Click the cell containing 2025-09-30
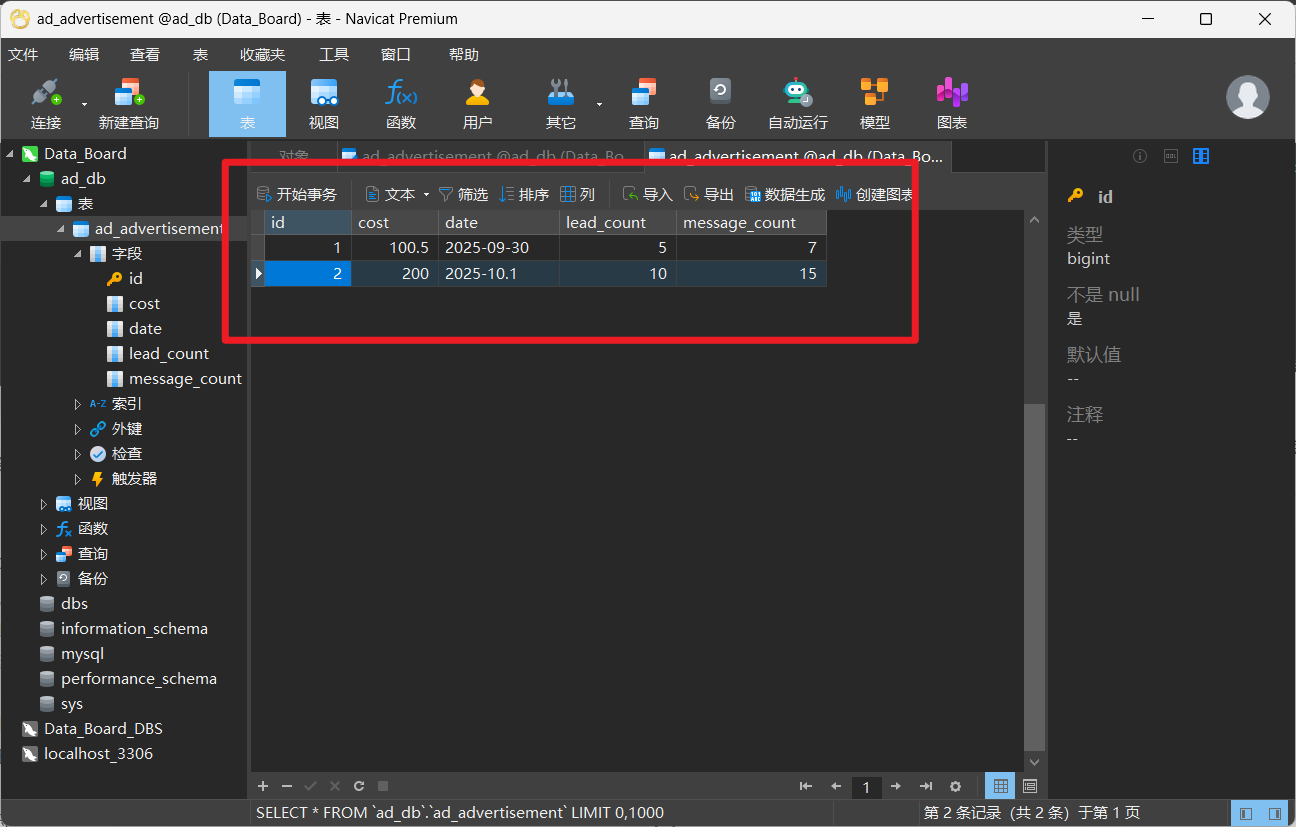The image size is (1296, 827). [x=499, y=248]
